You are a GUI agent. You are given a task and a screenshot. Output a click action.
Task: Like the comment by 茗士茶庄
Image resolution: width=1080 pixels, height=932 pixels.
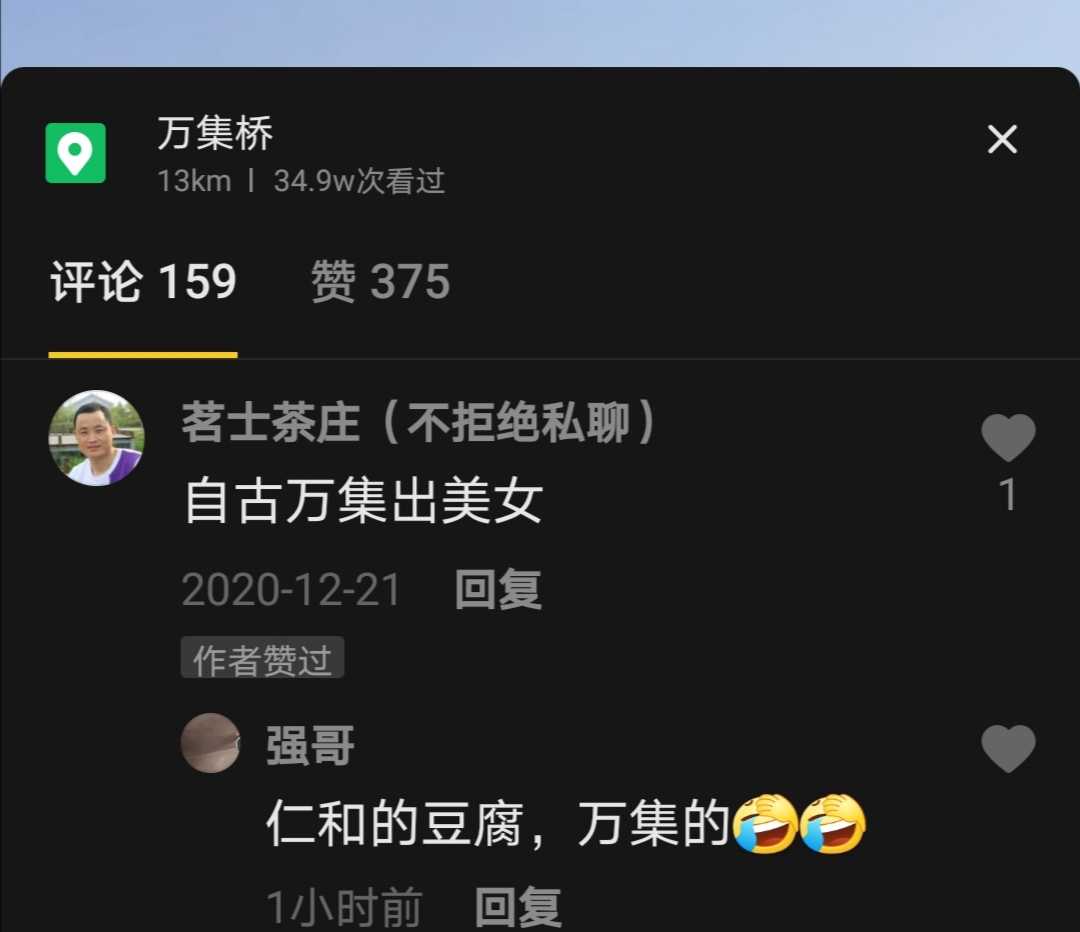[1008, 438]
